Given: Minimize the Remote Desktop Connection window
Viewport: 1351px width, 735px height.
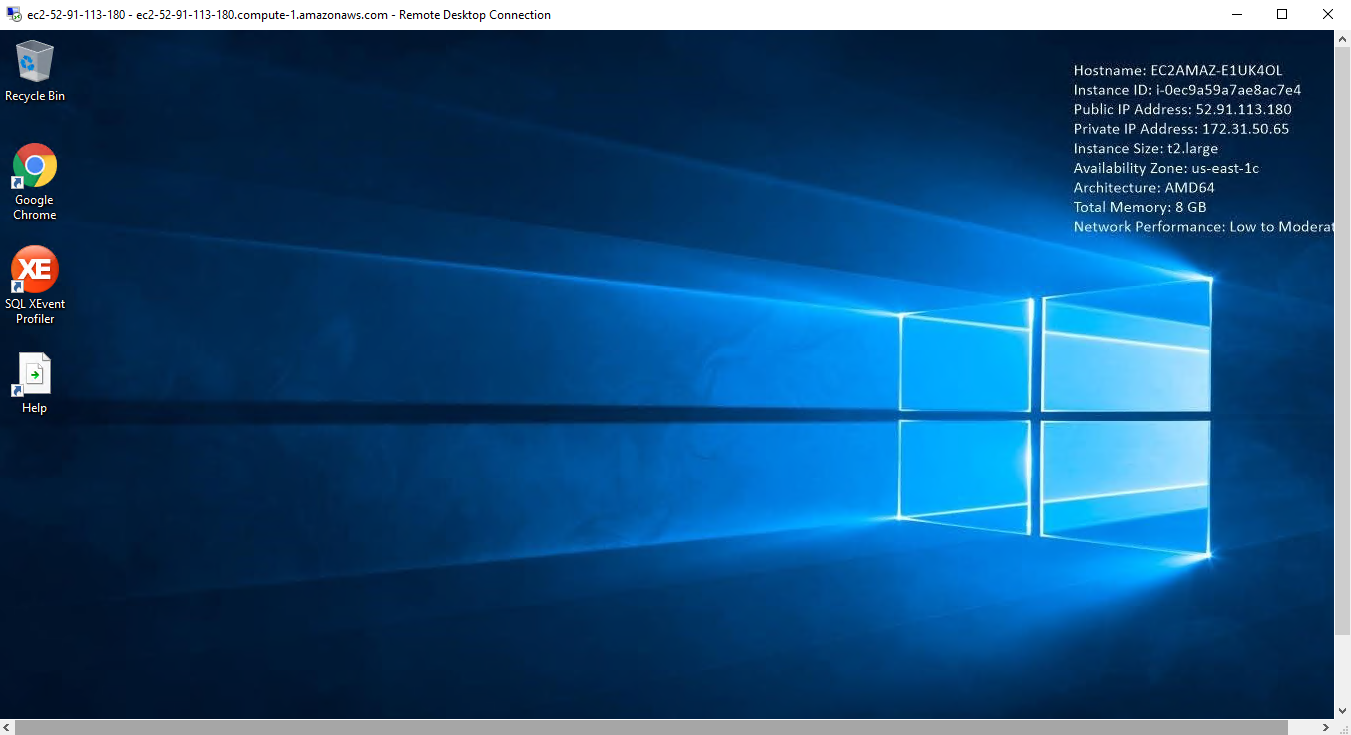Looking at the screenshot, I should (1236, 15).
